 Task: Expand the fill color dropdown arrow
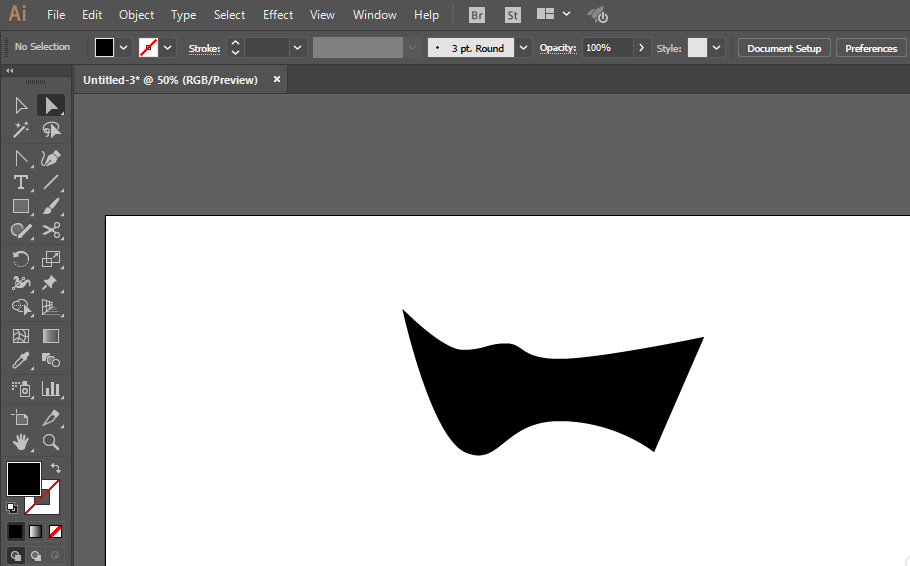(124, 48)
